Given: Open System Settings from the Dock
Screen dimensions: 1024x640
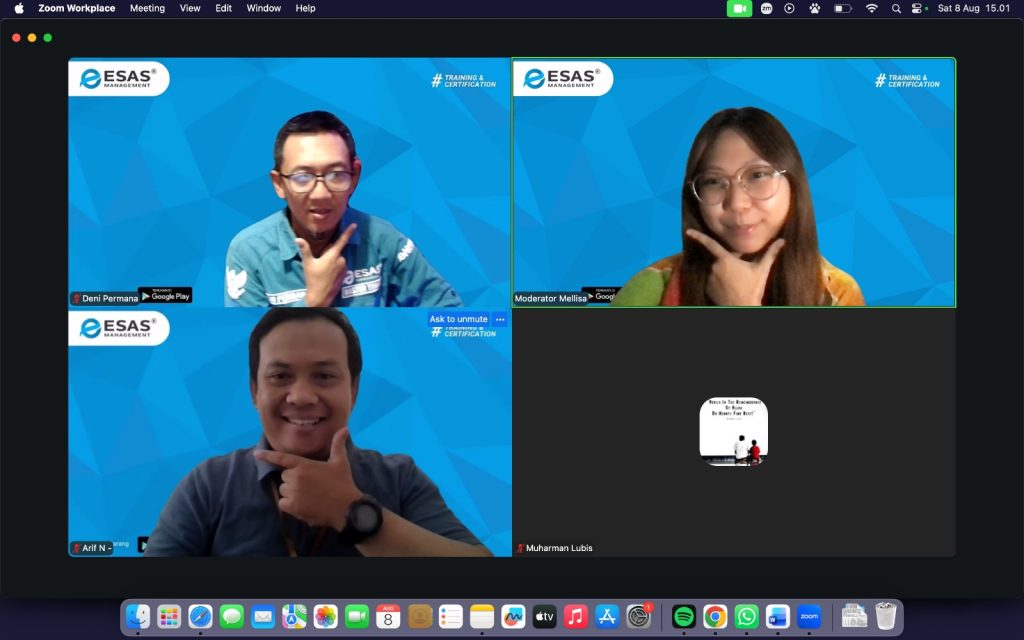Looking at the screenshot, I should [638, 616].
